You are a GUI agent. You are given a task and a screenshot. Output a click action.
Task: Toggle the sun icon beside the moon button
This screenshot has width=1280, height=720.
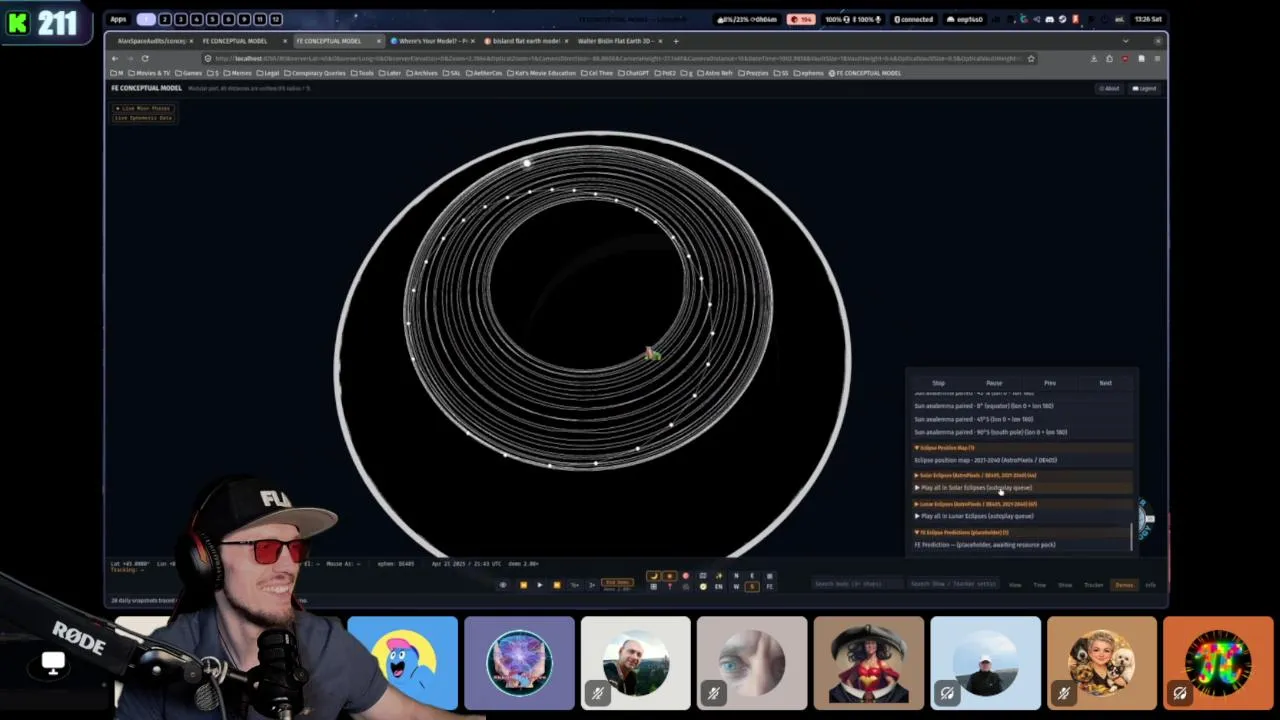(x=670, y=576)
